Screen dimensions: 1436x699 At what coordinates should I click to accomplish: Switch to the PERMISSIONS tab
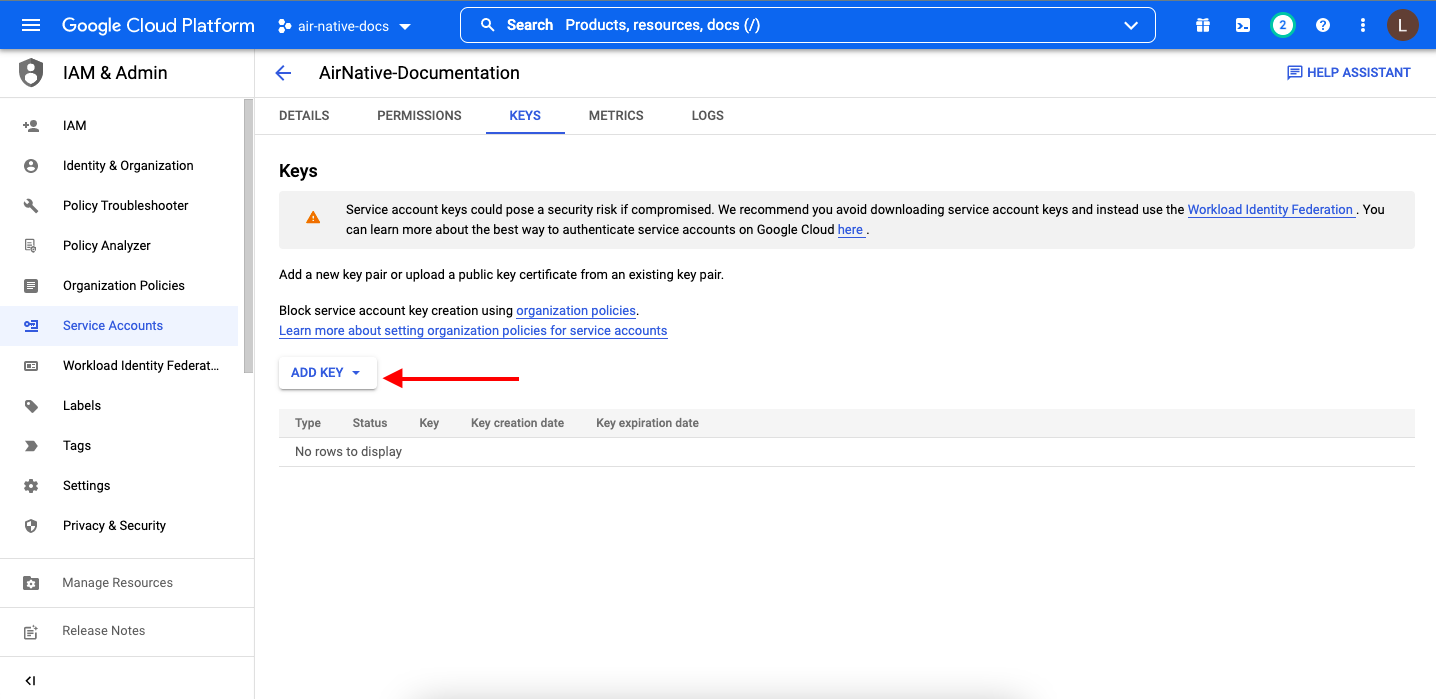tap(419, 116)
